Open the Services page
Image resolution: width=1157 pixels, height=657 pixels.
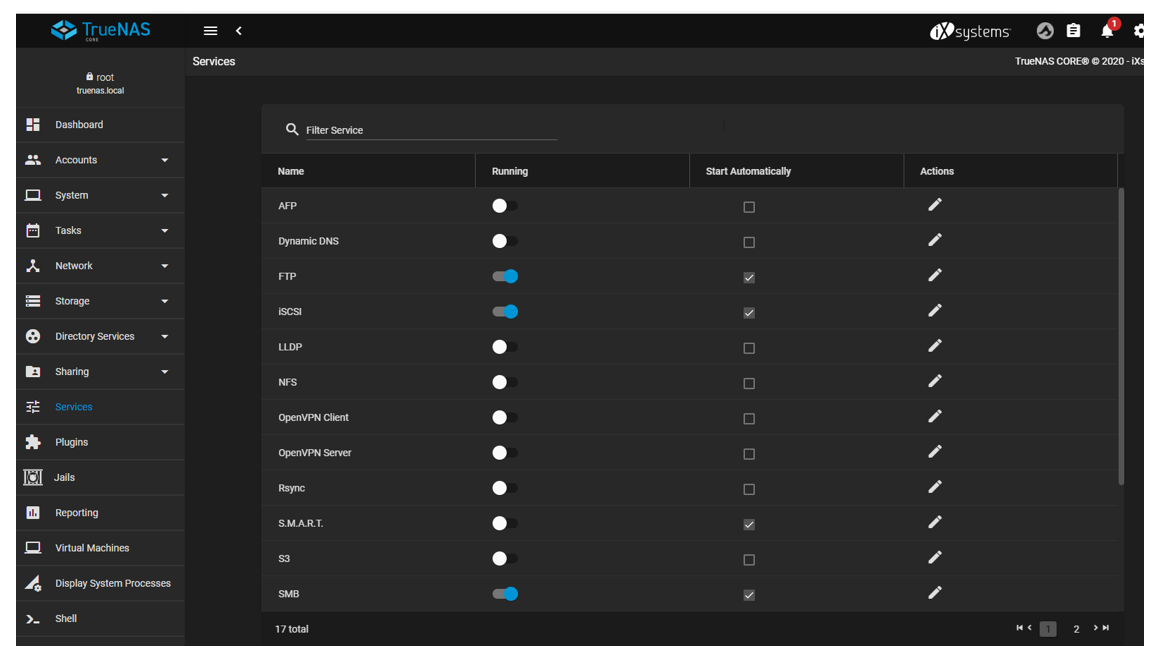pos(100,407)
